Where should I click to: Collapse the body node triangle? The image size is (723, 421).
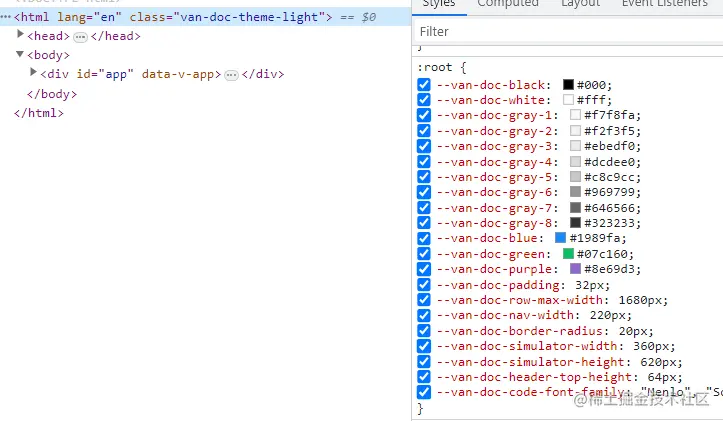[20, 54]
